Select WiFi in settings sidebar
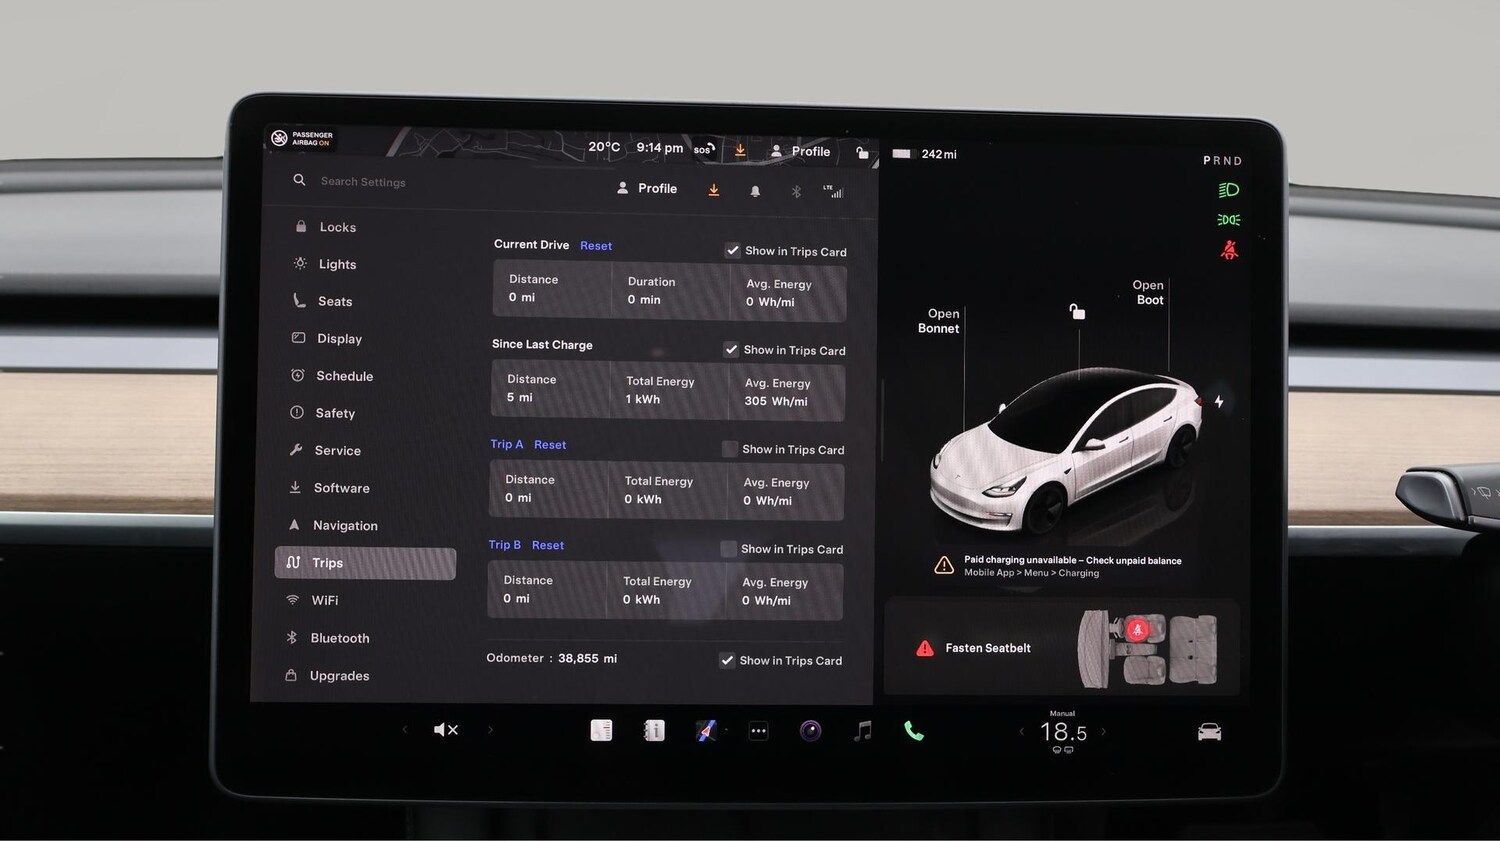Viewport: 1500px width, 841px height. point(313,600)
